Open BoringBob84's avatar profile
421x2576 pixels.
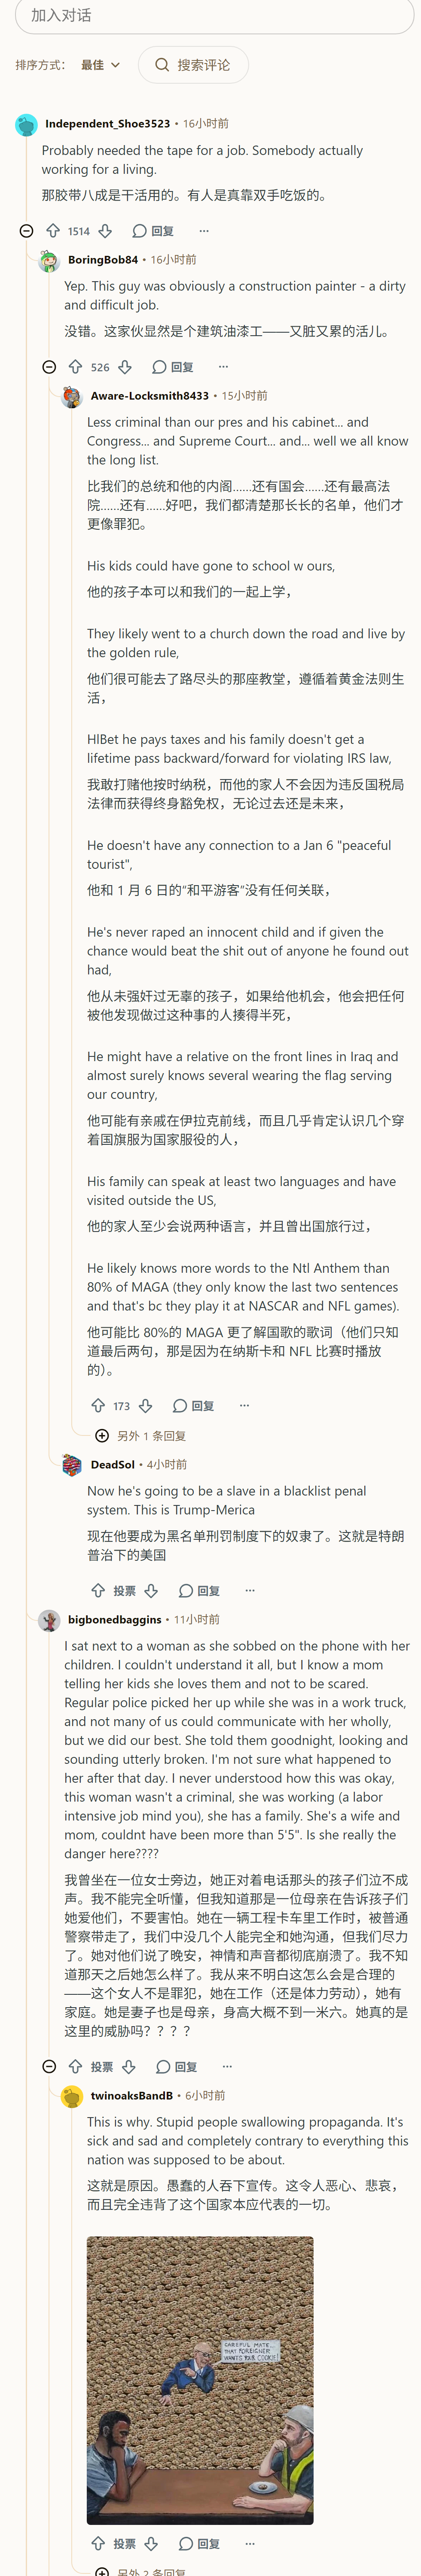pos(49,260)
